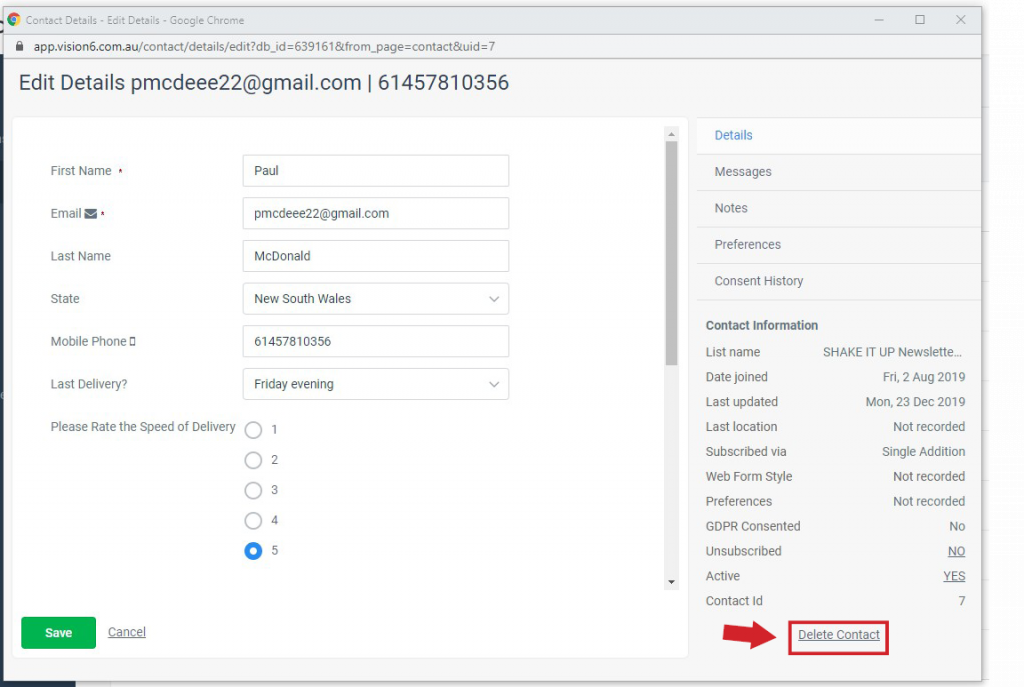Viewport: 1024px width, 687px height.
Task: Click the form scrollbar up arrow
Action: [671, 134]
